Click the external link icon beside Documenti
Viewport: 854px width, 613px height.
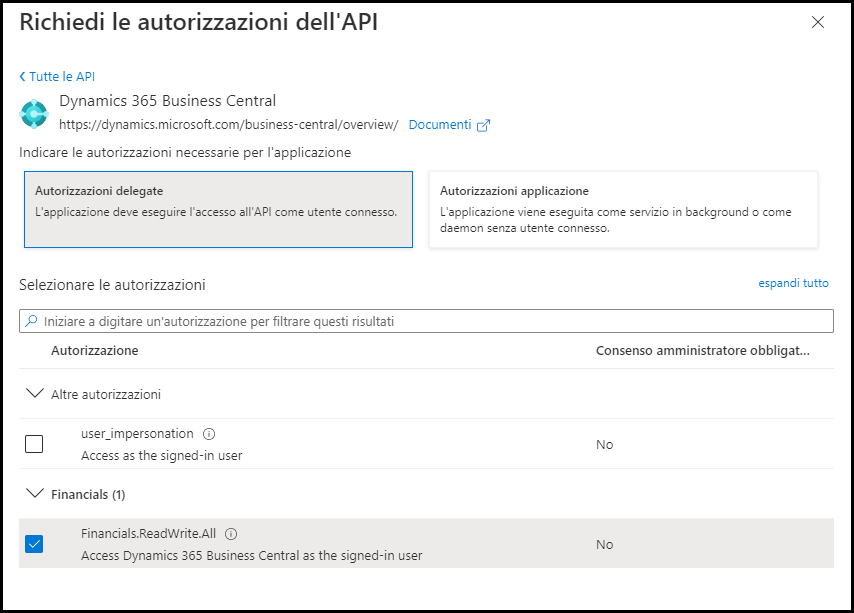coord(484,125)
